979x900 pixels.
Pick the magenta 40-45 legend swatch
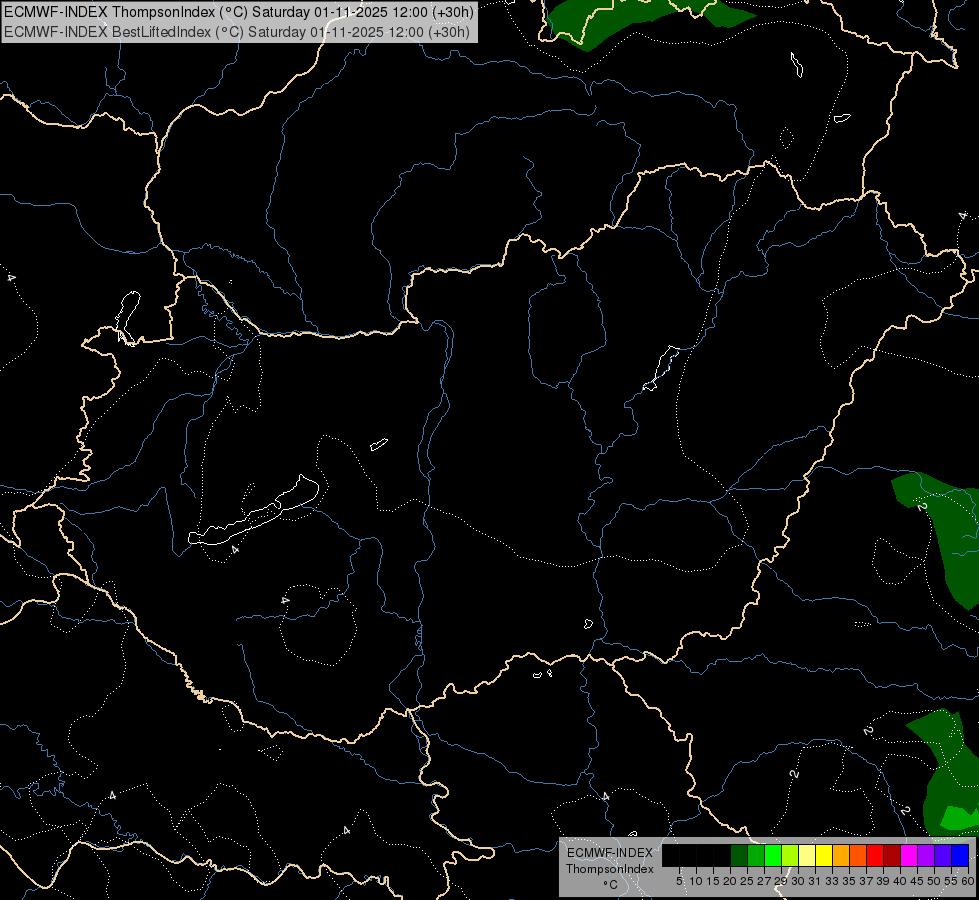pos(909,855)
